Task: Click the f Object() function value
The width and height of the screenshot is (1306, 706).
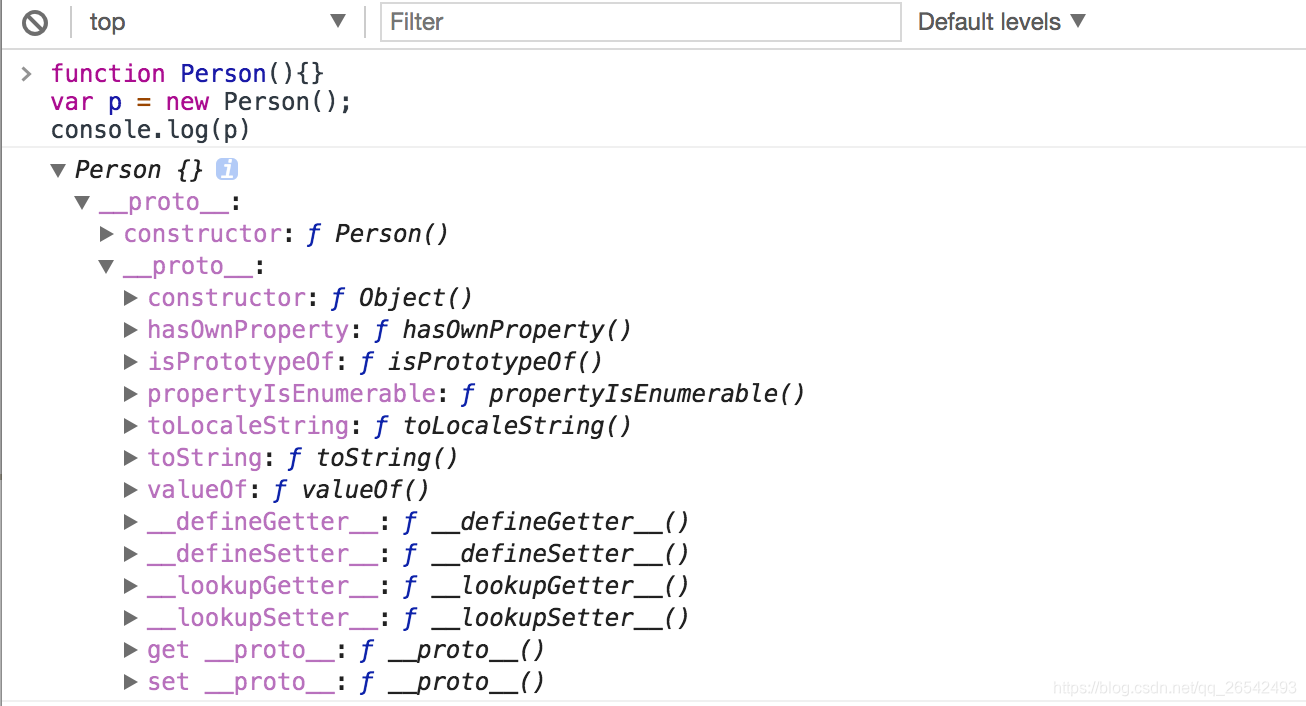Action: (402, 298)
